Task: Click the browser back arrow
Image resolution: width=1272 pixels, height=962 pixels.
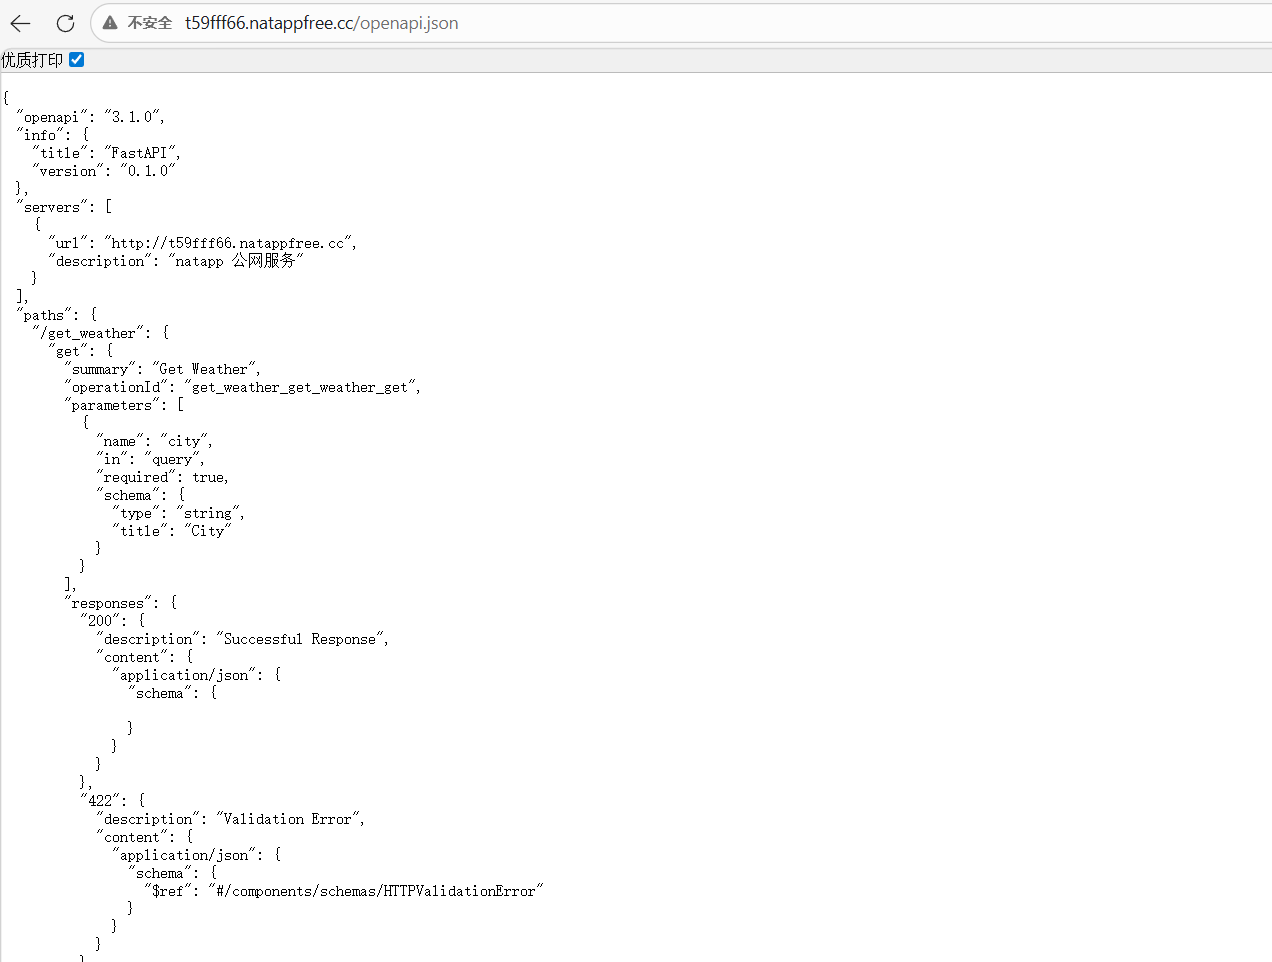Action: [x=20, y=23]
